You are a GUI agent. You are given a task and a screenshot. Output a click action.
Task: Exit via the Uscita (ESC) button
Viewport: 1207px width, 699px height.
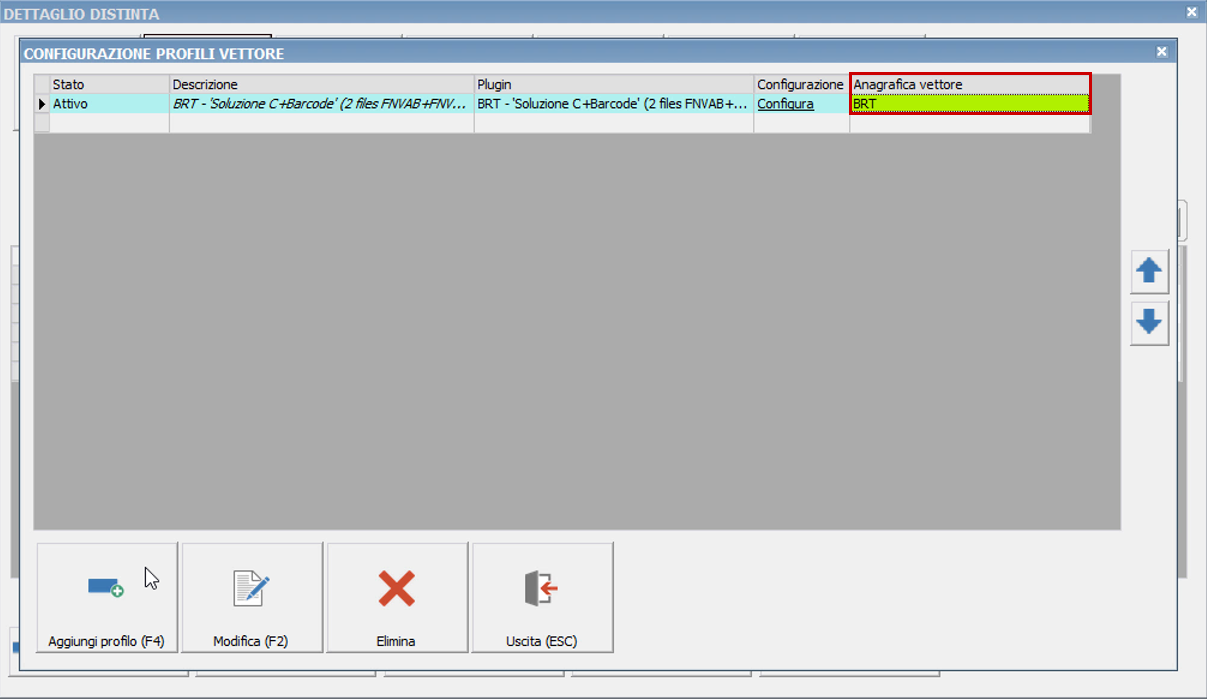coord(542,598)
